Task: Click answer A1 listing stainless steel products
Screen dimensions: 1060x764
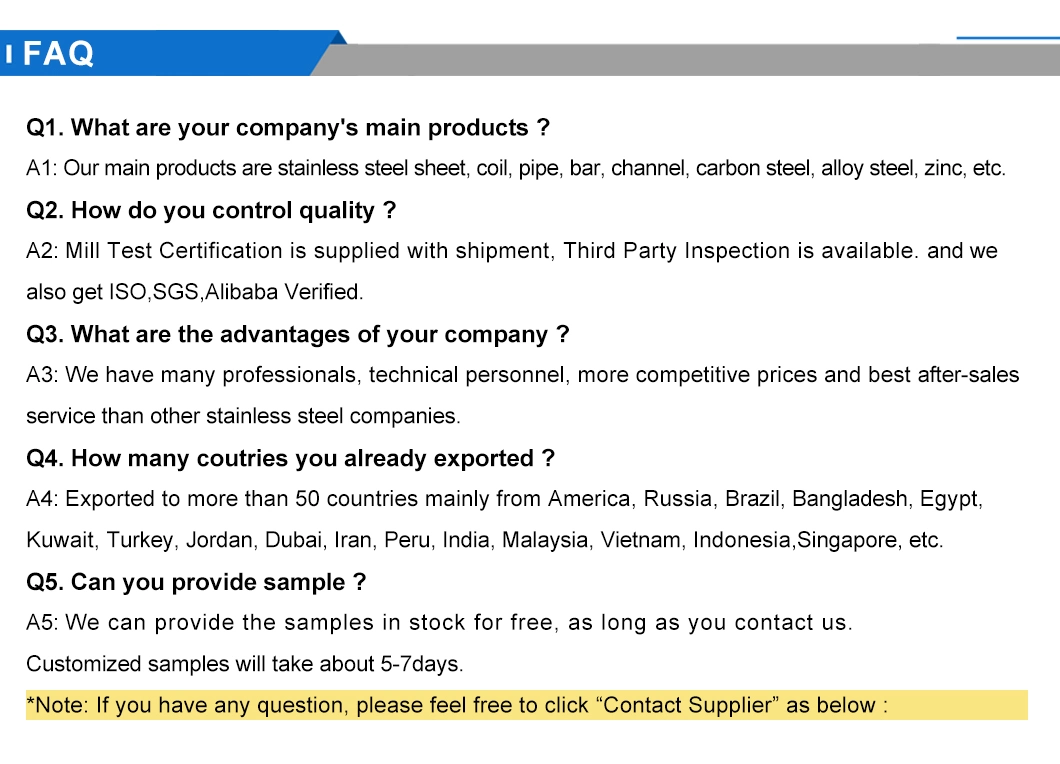Action: pos(515,168)
